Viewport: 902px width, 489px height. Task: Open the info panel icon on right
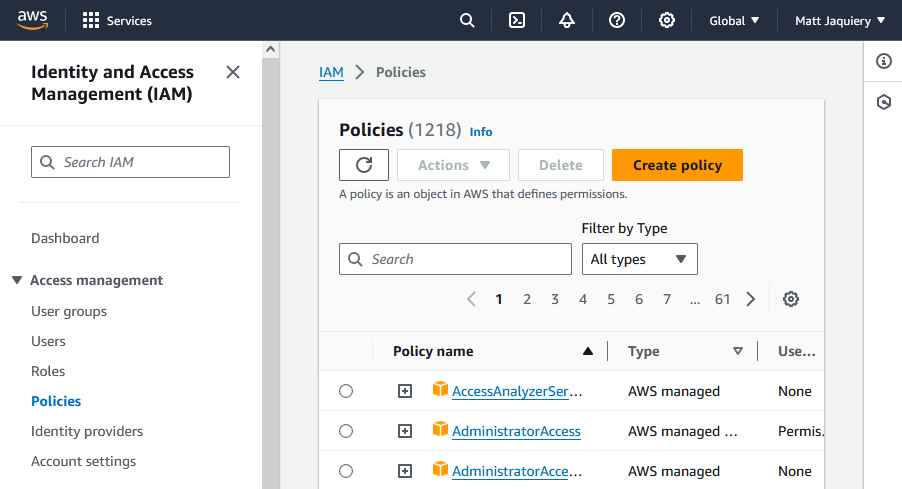coord(883,62)
